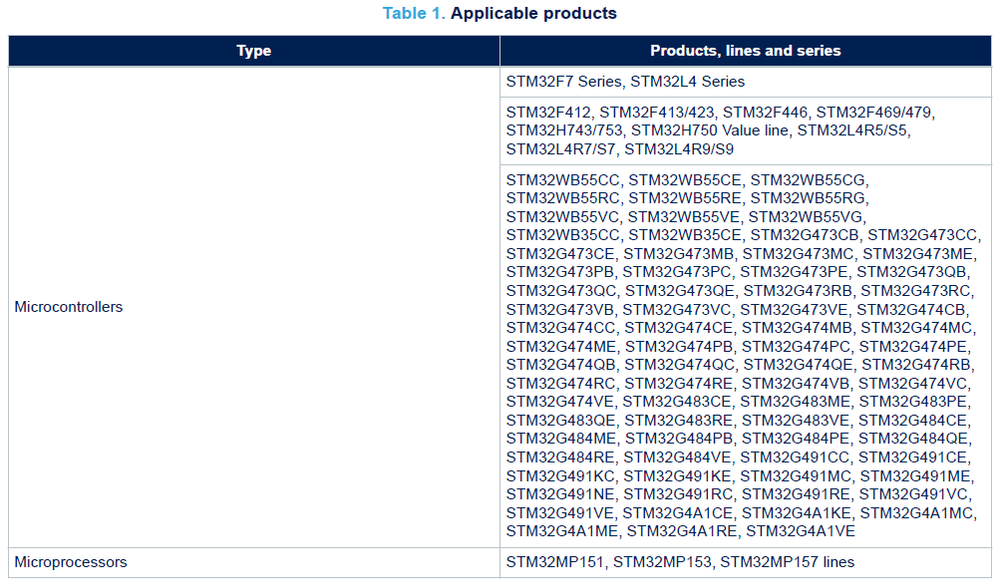Click 'STM32G473QB' in the product list

[911, 272]
